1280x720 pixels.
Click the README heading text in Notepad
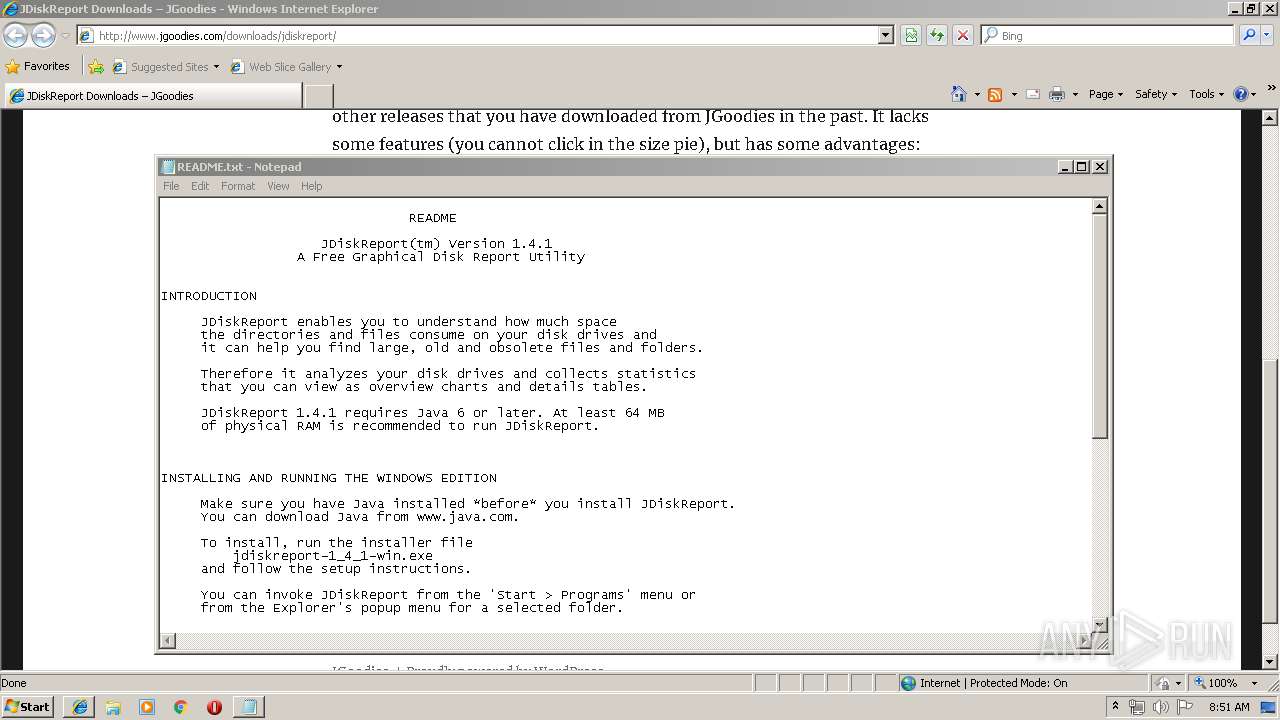432,218
